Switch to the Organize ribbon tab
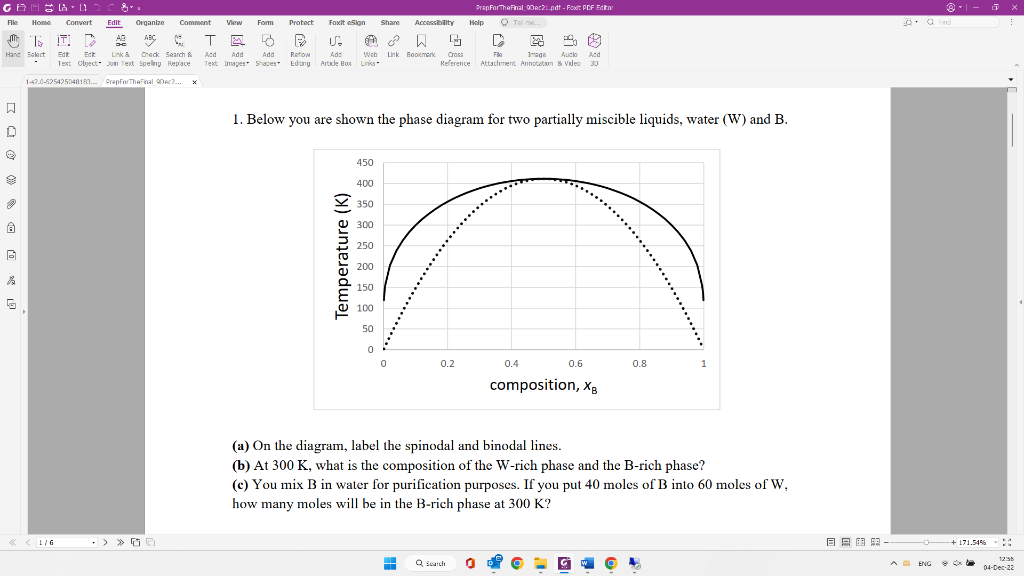This screenshot has height=576, width=1024. pyautogui.click(x=150, y=22)
